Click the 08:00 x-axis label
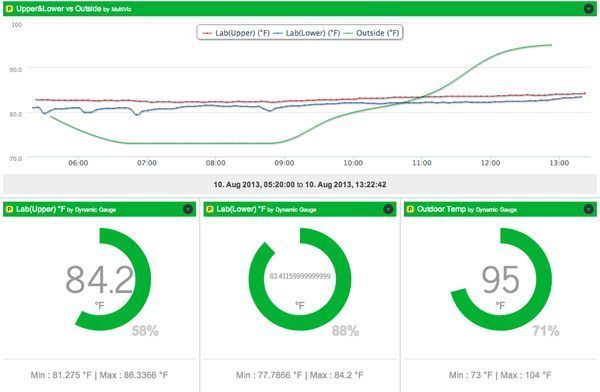The width and height of the screenshot is (600, 392). tap(216, 163)
